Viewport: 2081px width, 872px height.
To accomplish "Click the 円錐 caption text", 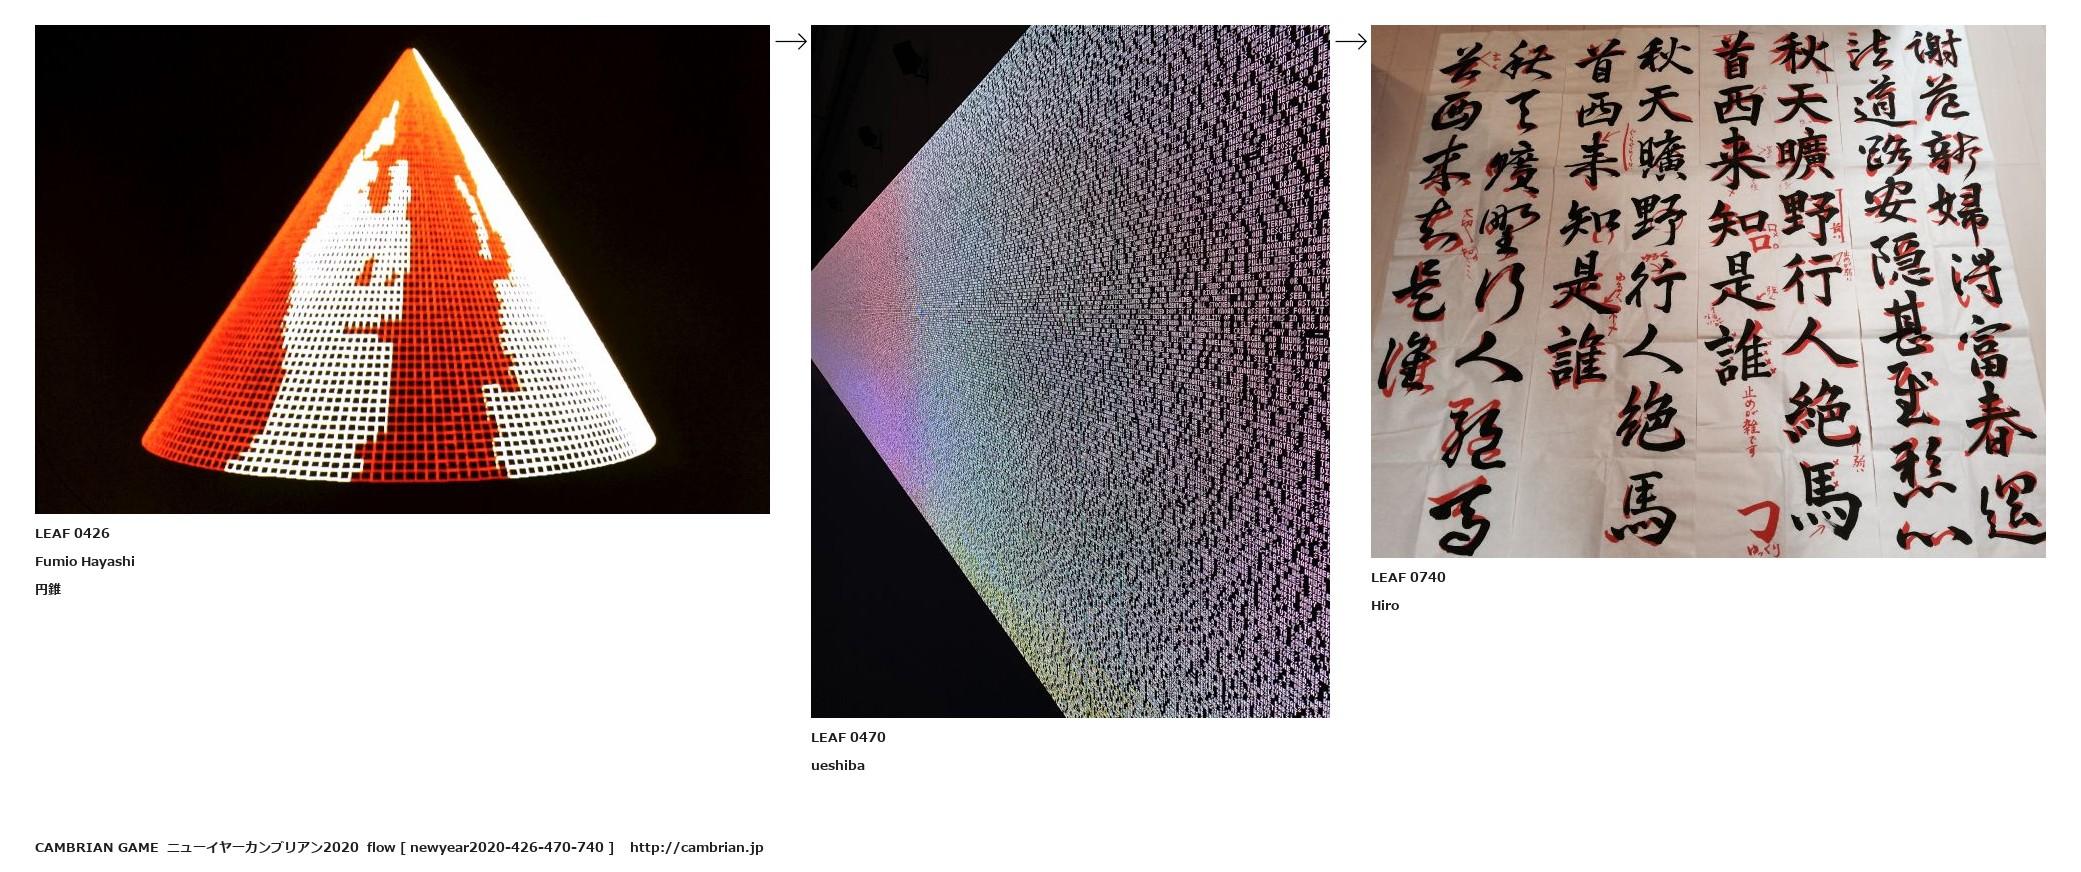I will click(48, 589).
